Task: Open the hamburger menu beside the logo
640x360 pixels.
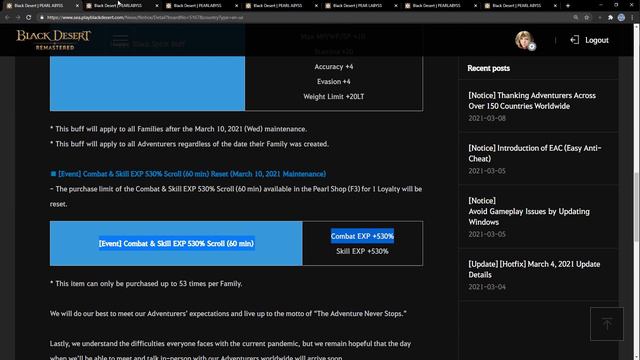Action: [x=120, y=40]
